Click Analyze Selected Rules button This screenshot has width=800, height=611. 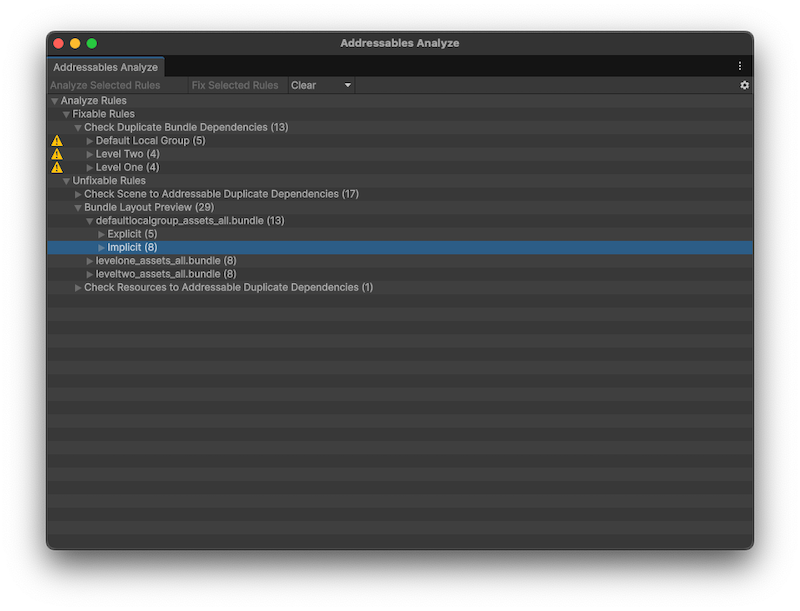coord(105,86)
